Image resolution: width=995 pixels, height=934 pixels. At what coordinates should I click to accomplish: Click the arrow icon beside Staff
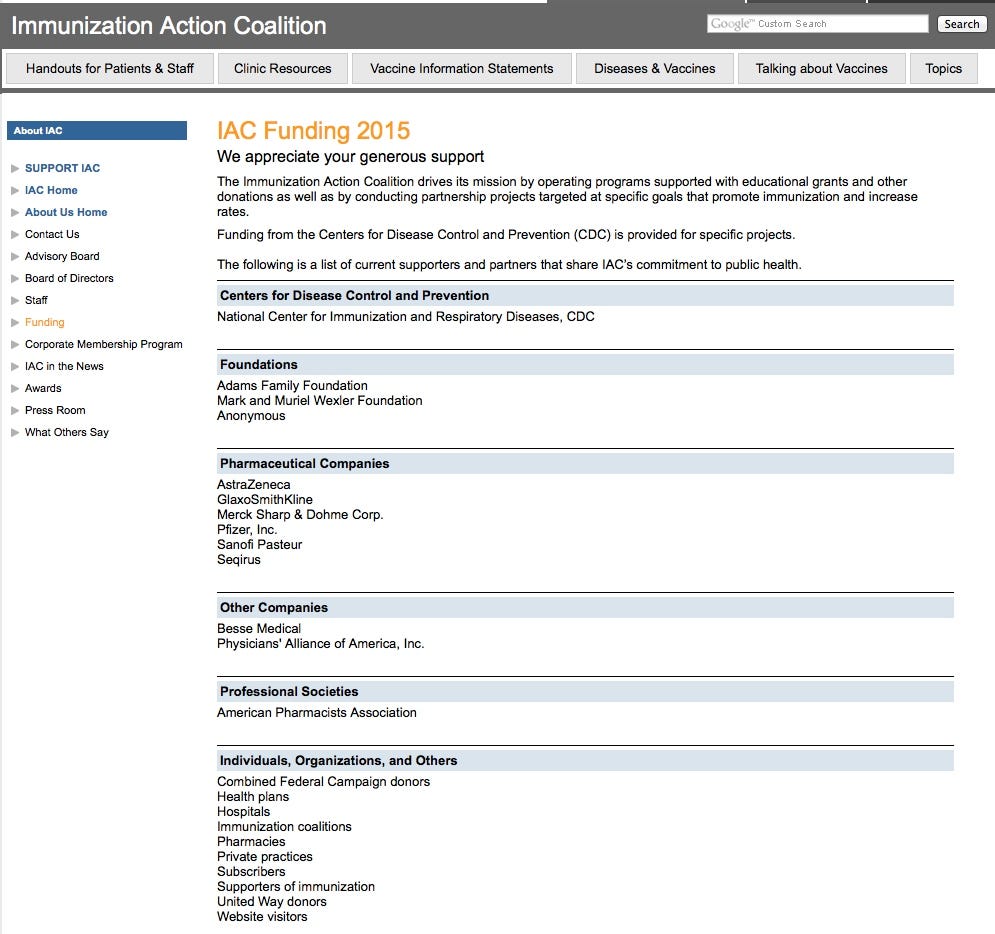click(x=15, y=301)
